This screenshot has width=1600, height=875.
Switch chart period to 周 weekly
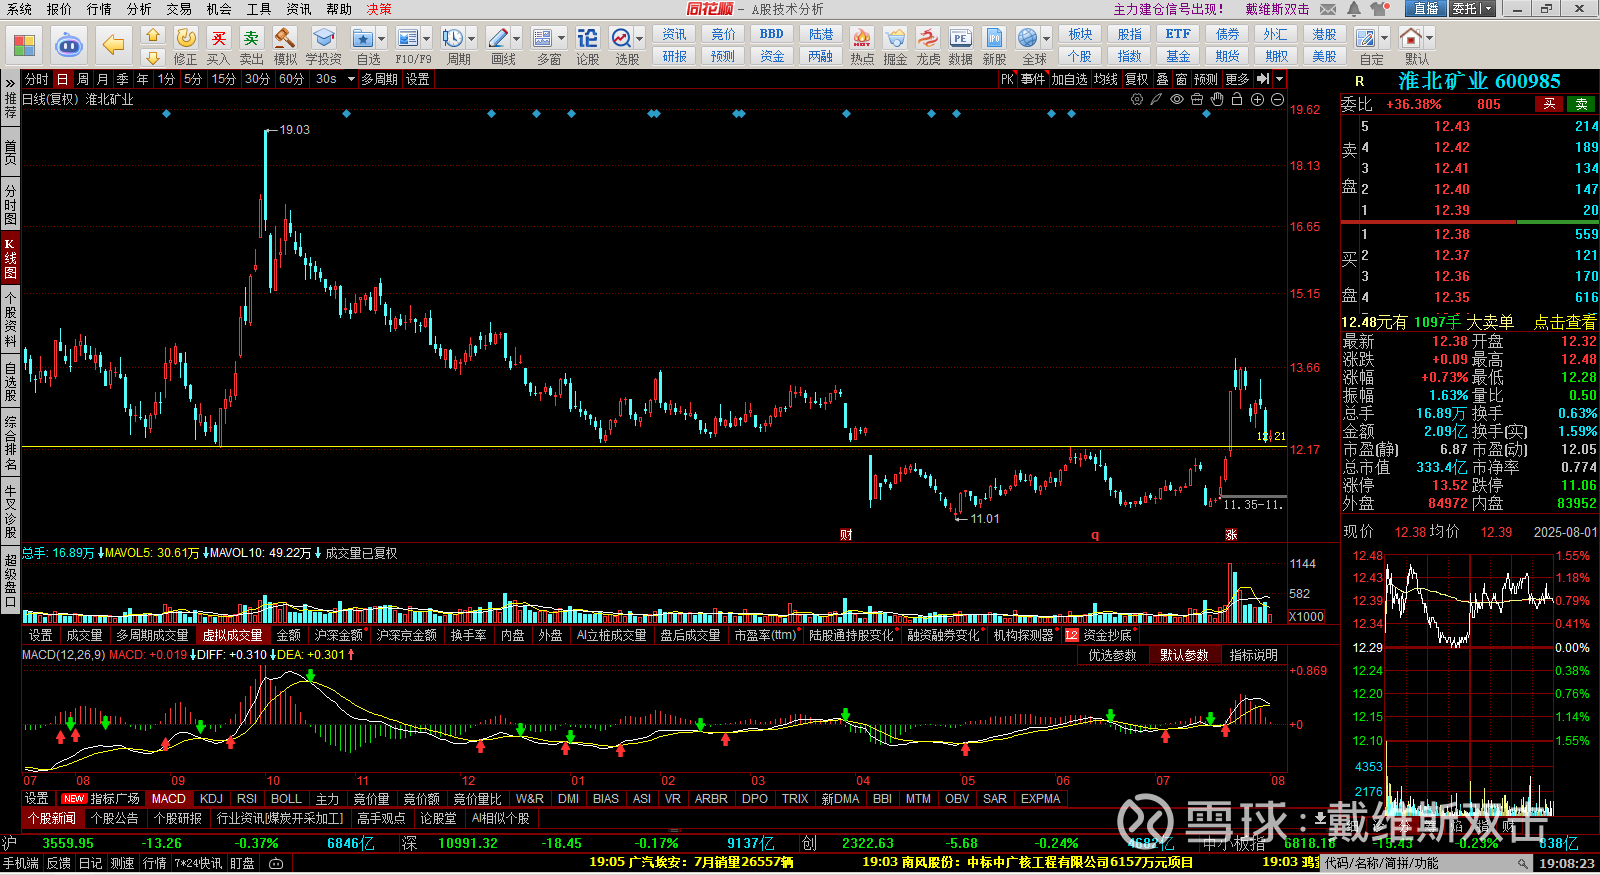coord(83,79)
